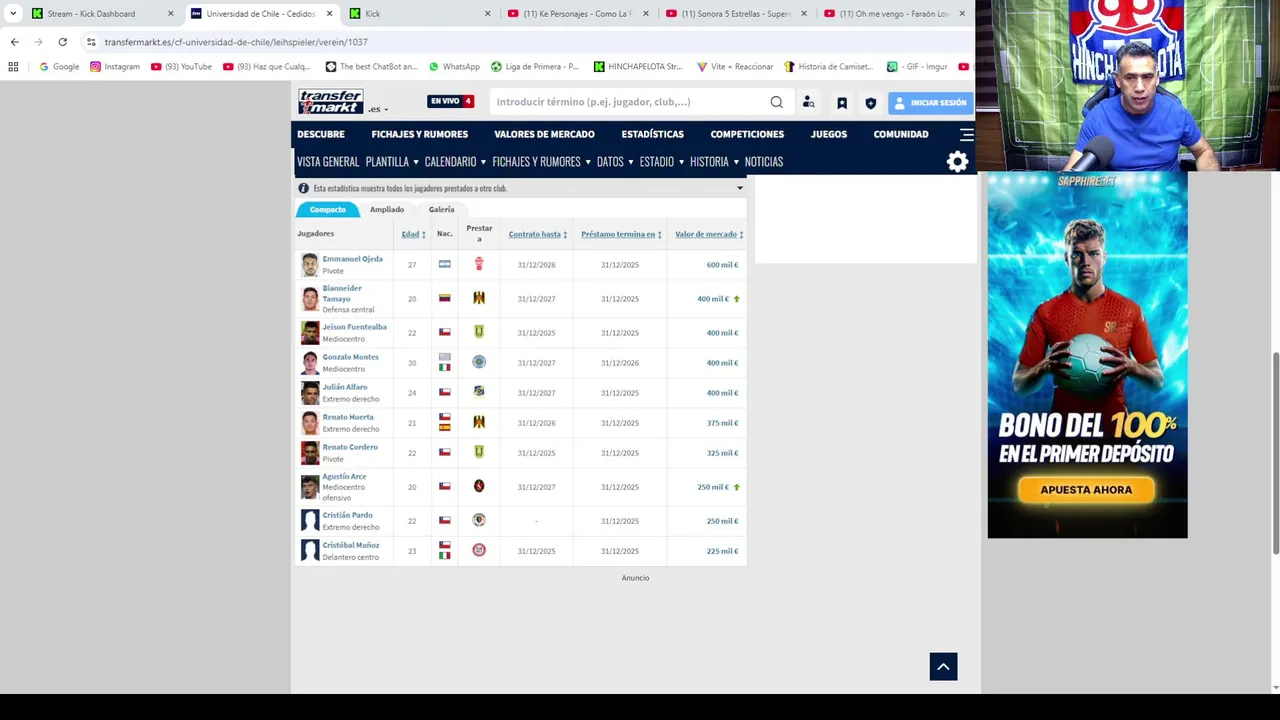The height and width of the screenshot is (720, 1280).
Task: Open the Descubre menu
Action: tap(321, 134)
